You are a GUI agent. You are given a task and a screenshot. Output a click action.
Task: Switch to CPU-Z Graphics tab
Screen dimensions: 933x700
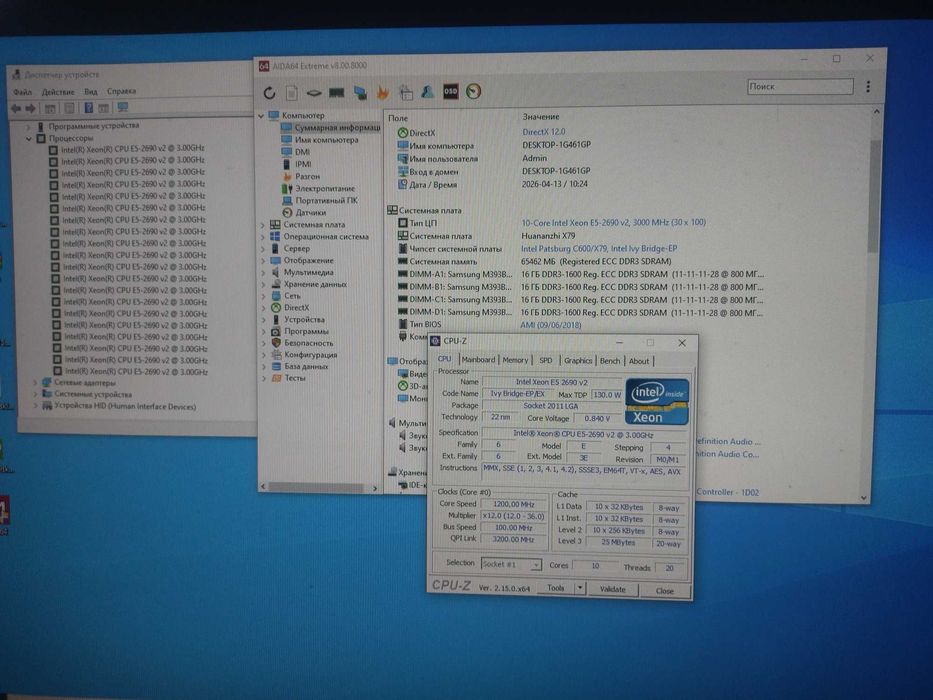[x=578, y=361]
